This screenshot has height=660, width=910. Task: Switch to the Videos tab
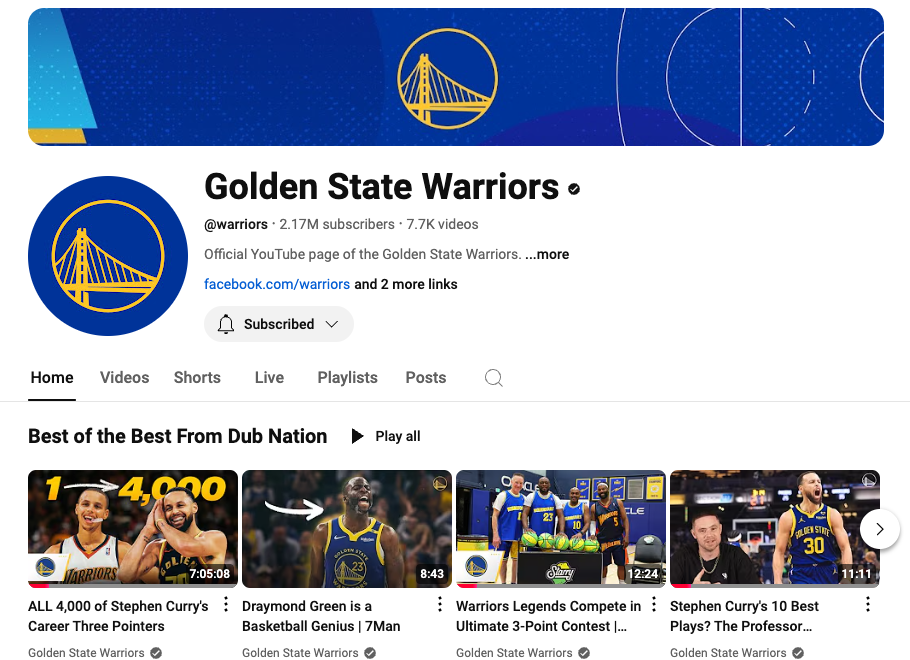(x=124, y=378)
